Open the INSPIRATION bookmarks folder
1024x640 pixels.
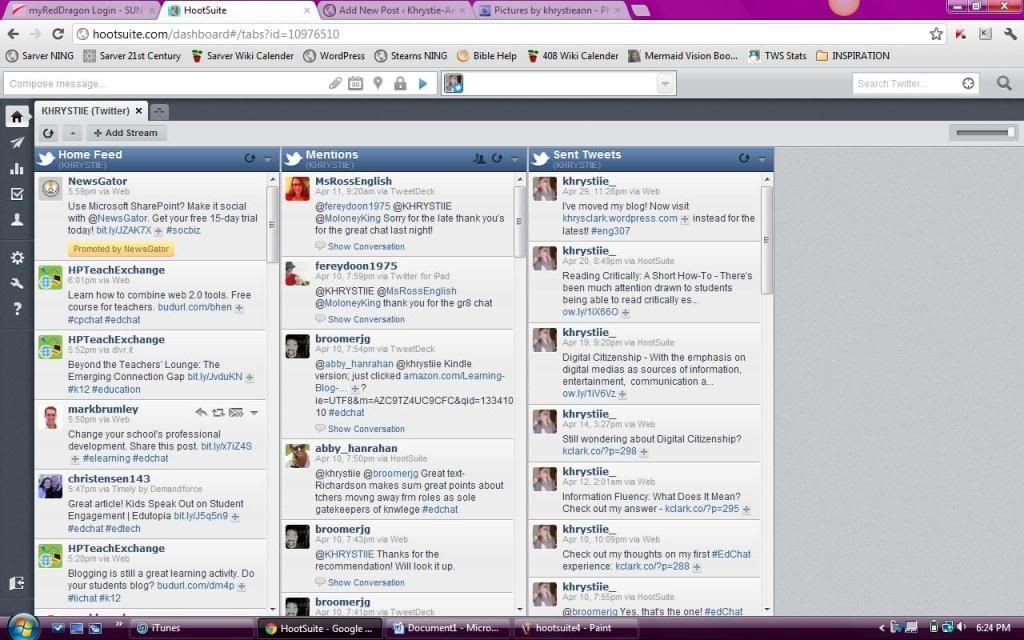click(853, 56)
